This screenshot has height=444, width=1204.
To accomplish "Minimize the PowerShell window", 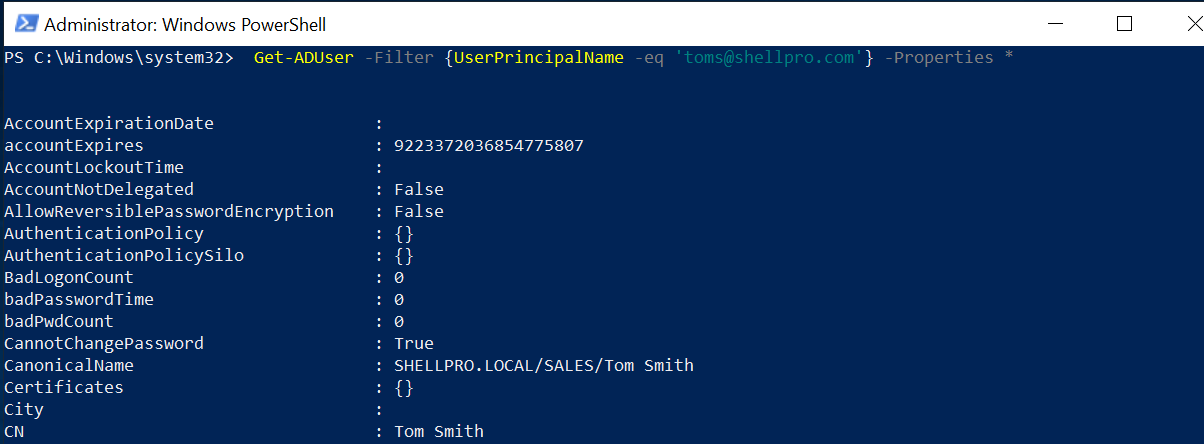I will click(1054, 23).
